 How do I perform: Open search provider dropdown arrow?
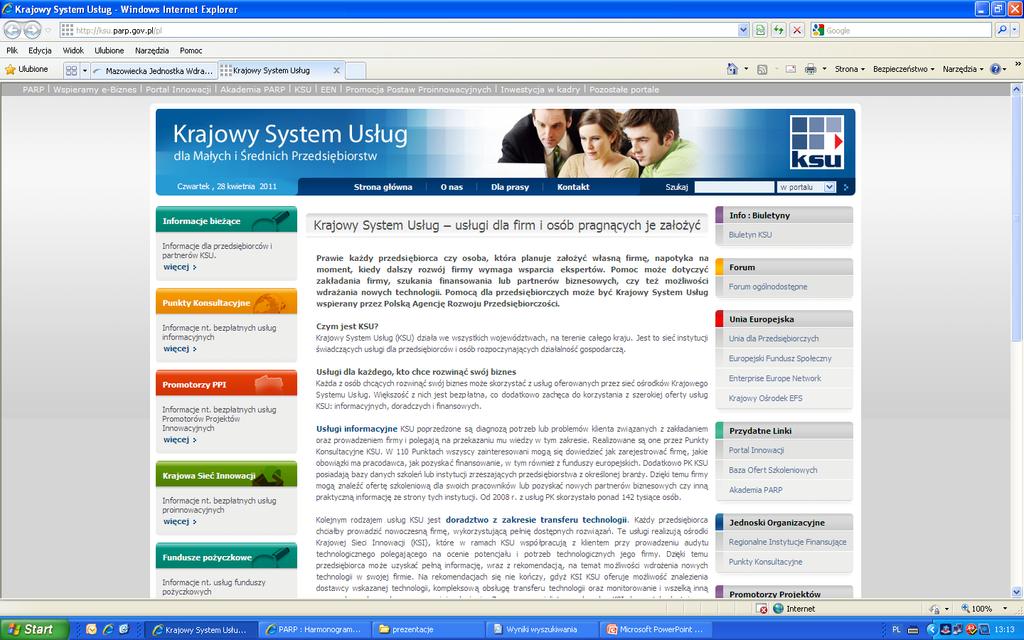click(1015, 30)
